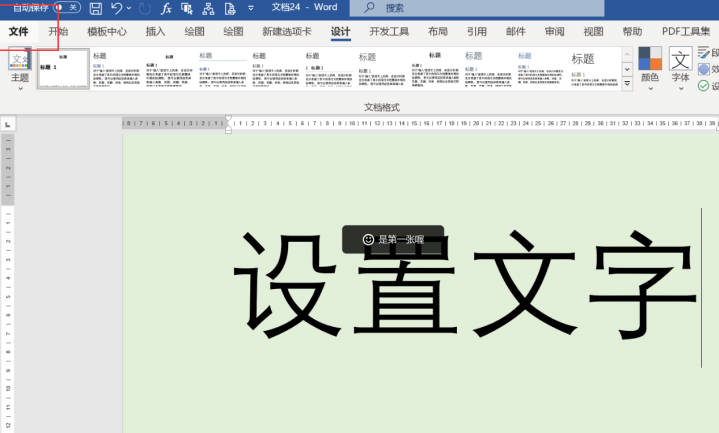Click the 文档格式 group label
The width and height of the screenshot is (719, 433).
[x=382, y=107]
